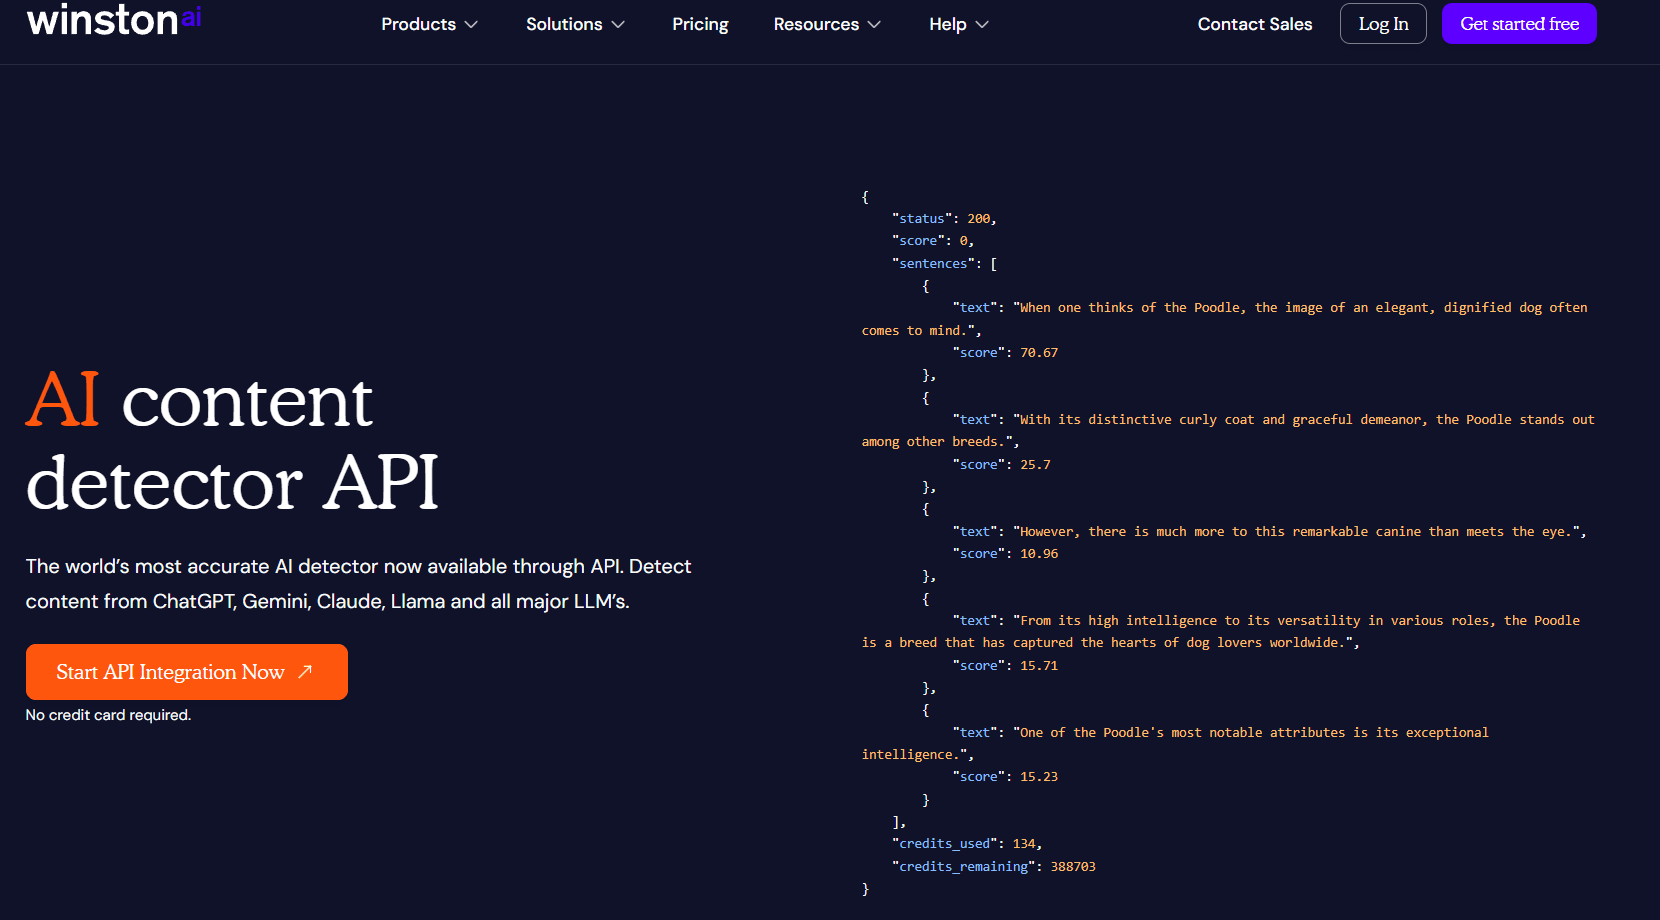
Task: Expand the Products chevron arrow
Action: pyautogui.click(x=472, y=25)
